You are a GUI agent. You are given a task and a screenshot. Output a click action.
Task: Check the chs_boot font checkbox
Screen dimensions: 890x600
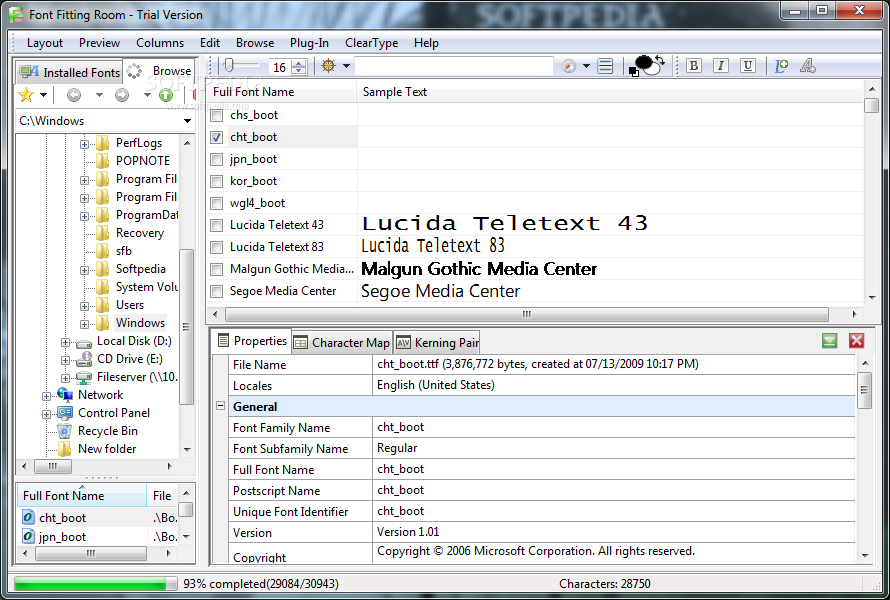216,116
